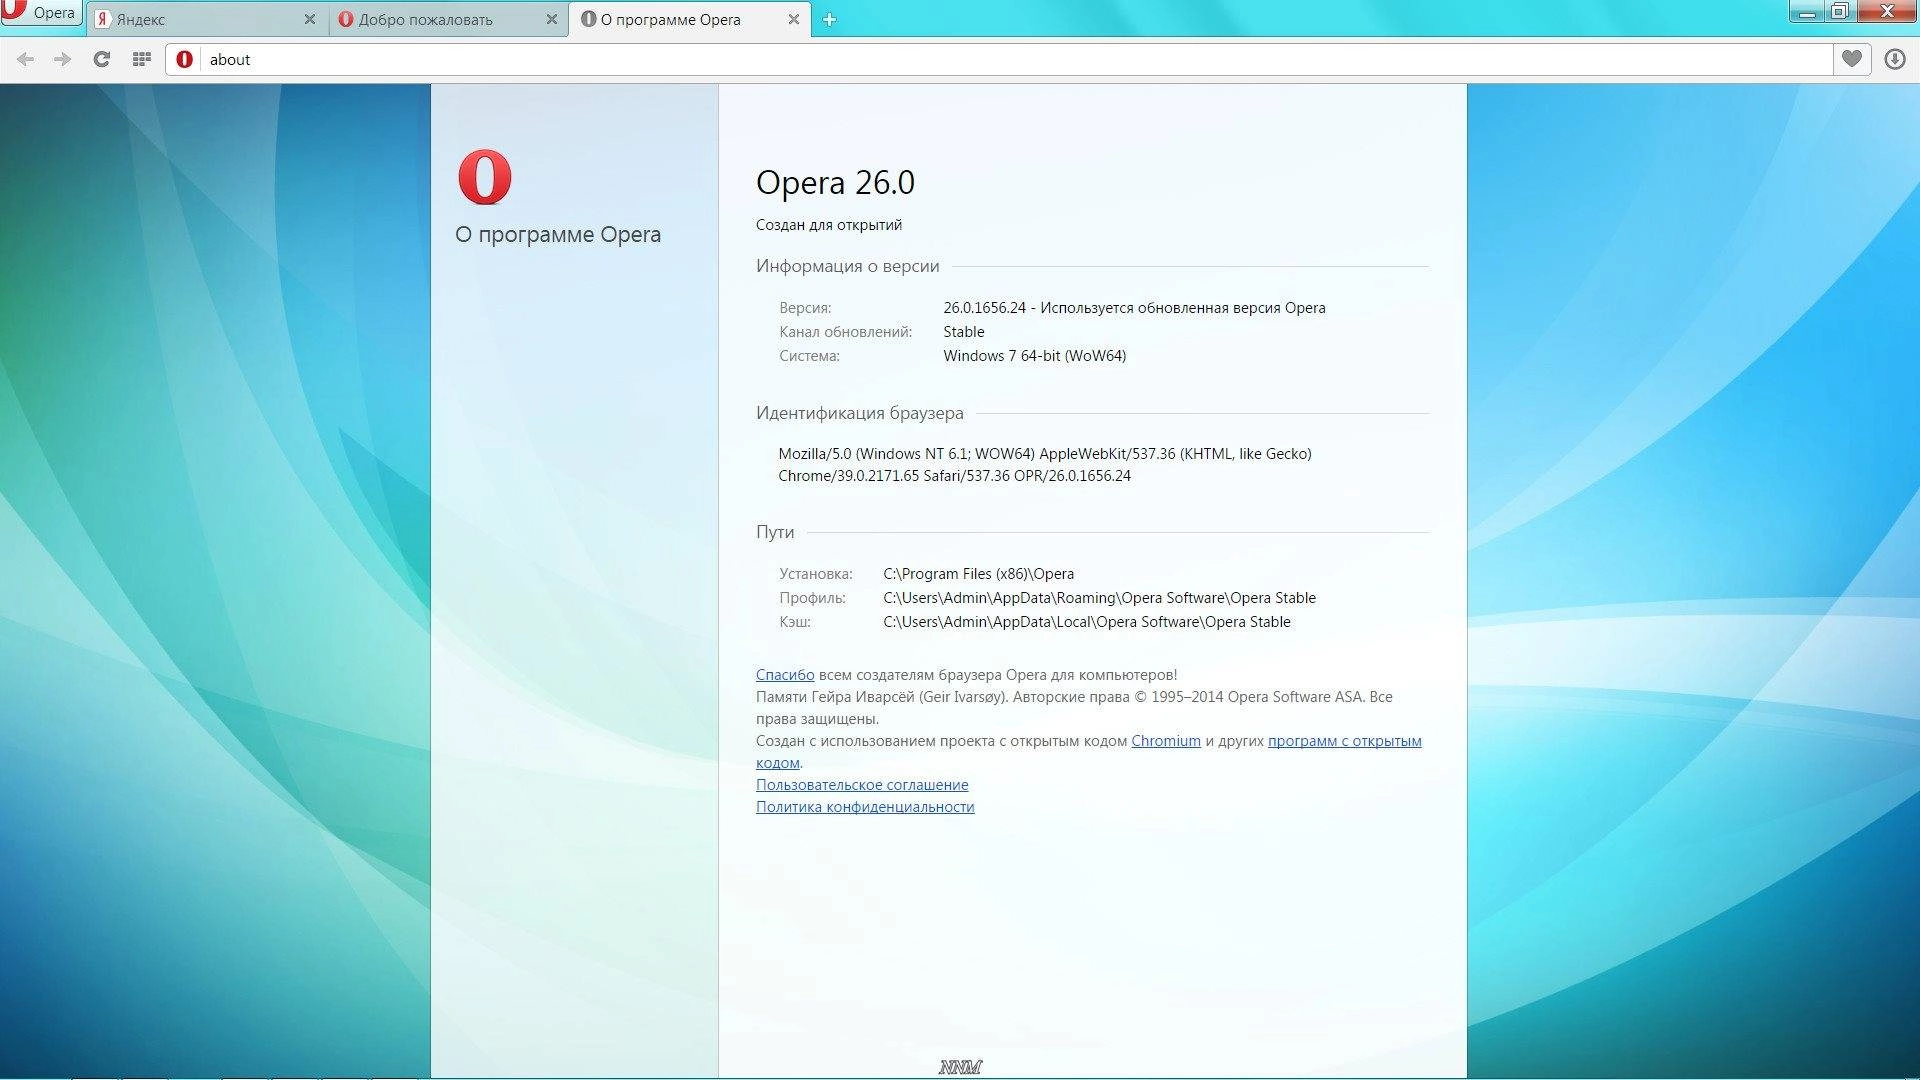Click the Opera badge in address bar

185,60
